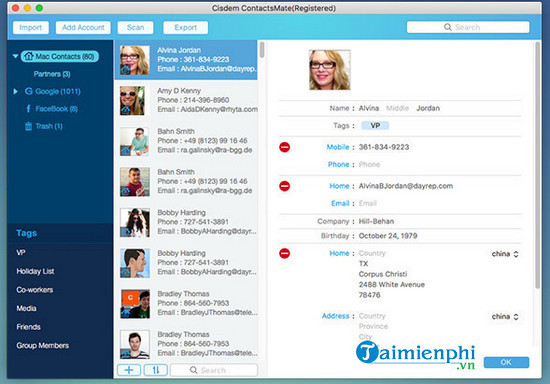Viewport: 550px width, 384px height.
Task: Click the Company field Hill-Behan
Action: click(376, 221)
